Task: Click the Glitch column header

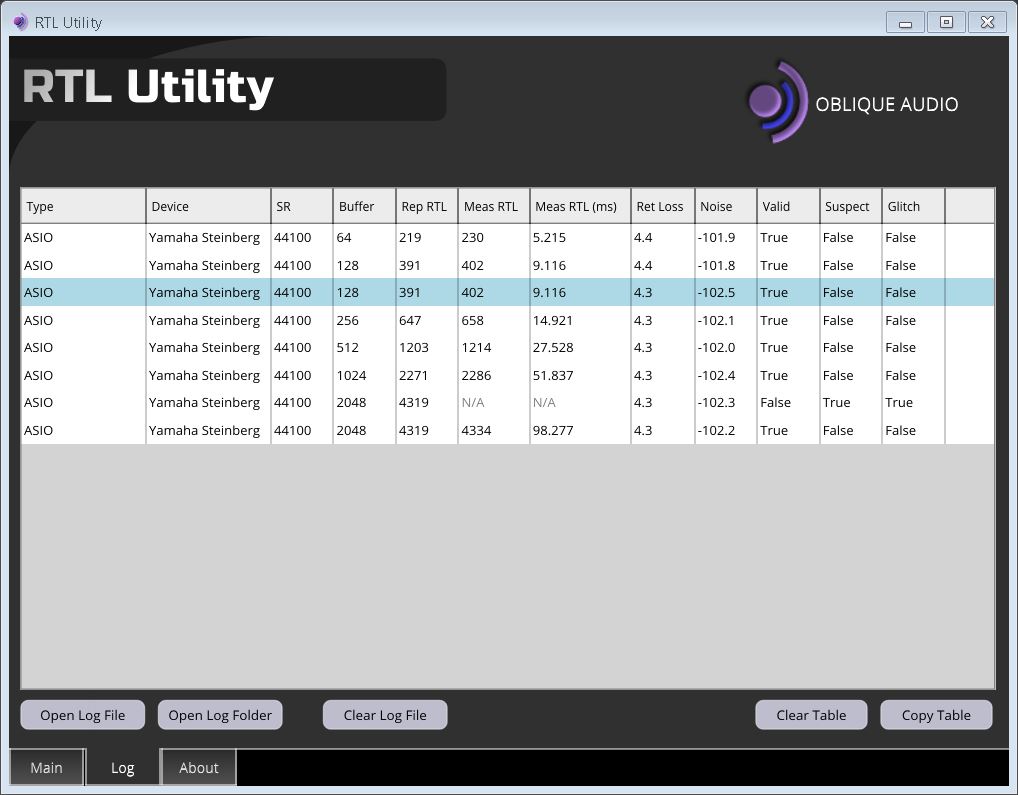Action: click(913, 206)
